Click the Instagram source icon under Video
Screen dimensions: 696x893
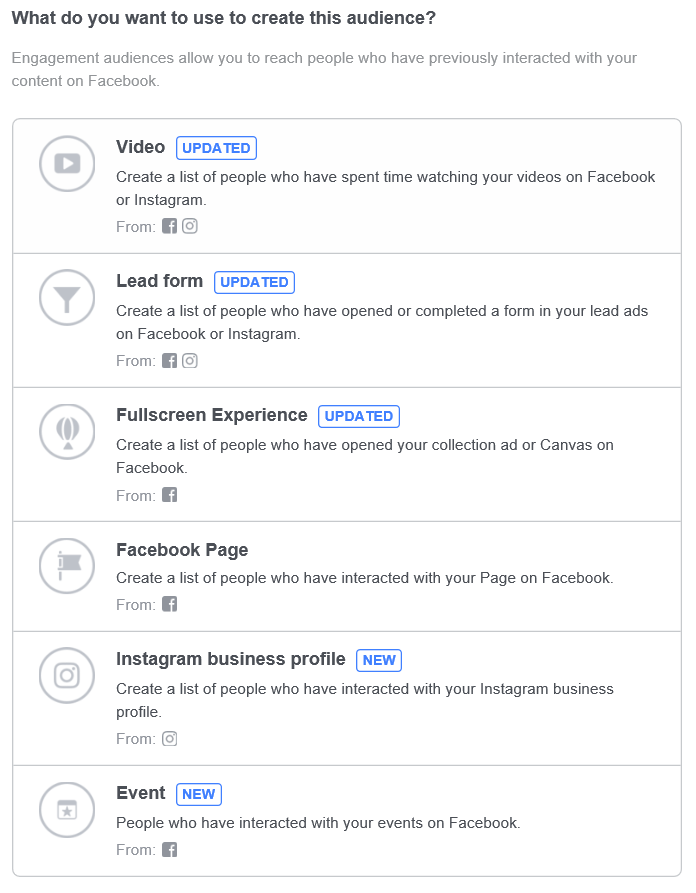(x=190, y=226)
